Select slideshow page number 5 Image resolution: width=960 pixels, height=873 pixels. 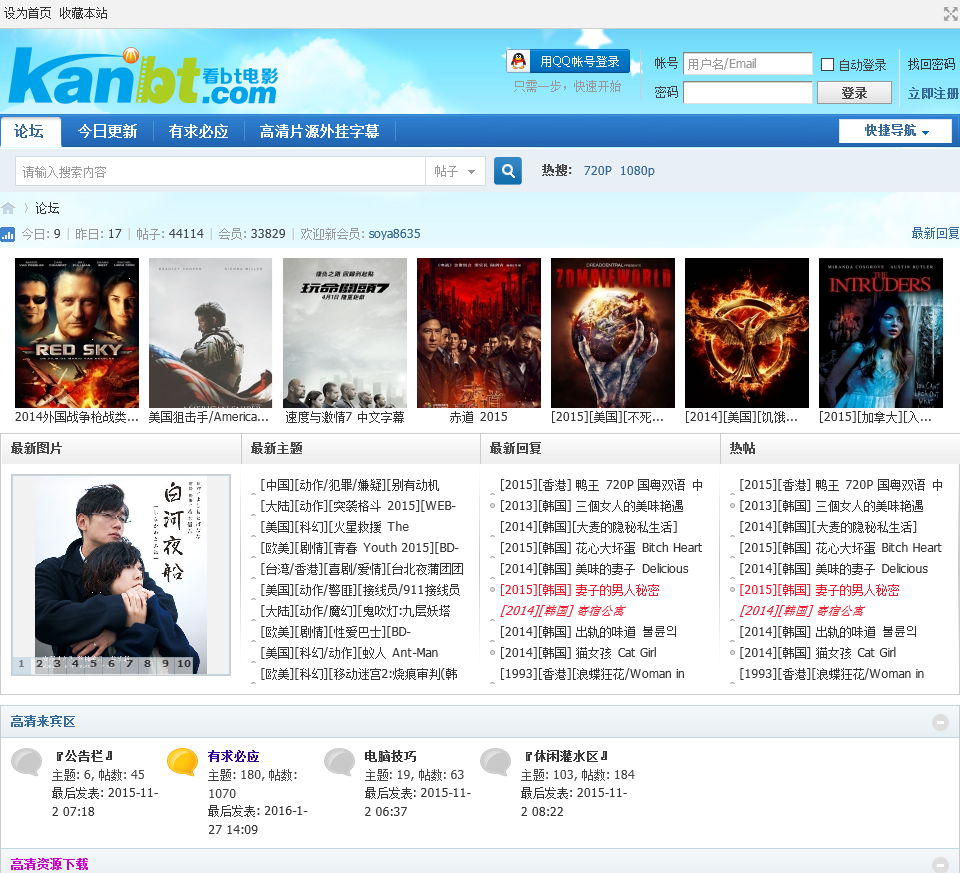[x=93, y=664]
